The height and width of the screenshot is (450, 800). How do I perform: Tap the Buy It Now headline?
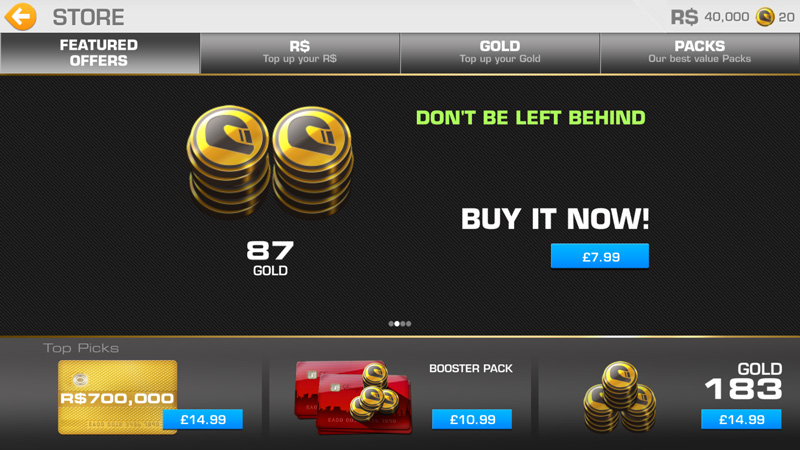555,219
